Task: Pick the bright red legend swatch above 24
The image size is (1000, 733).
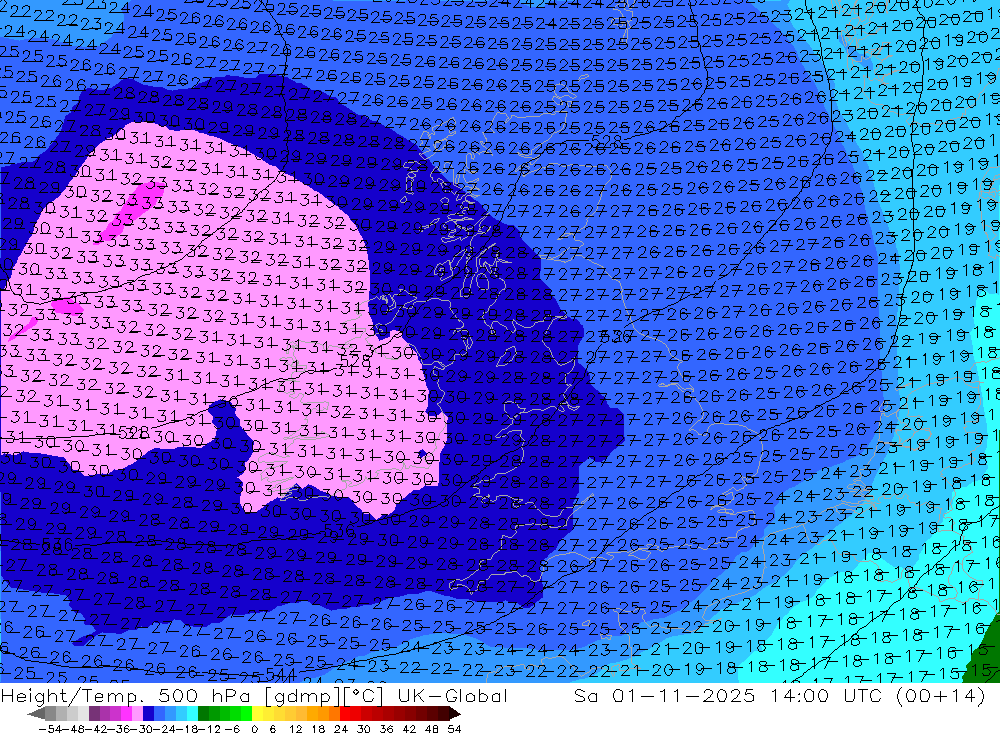Action: pos(345,714)
